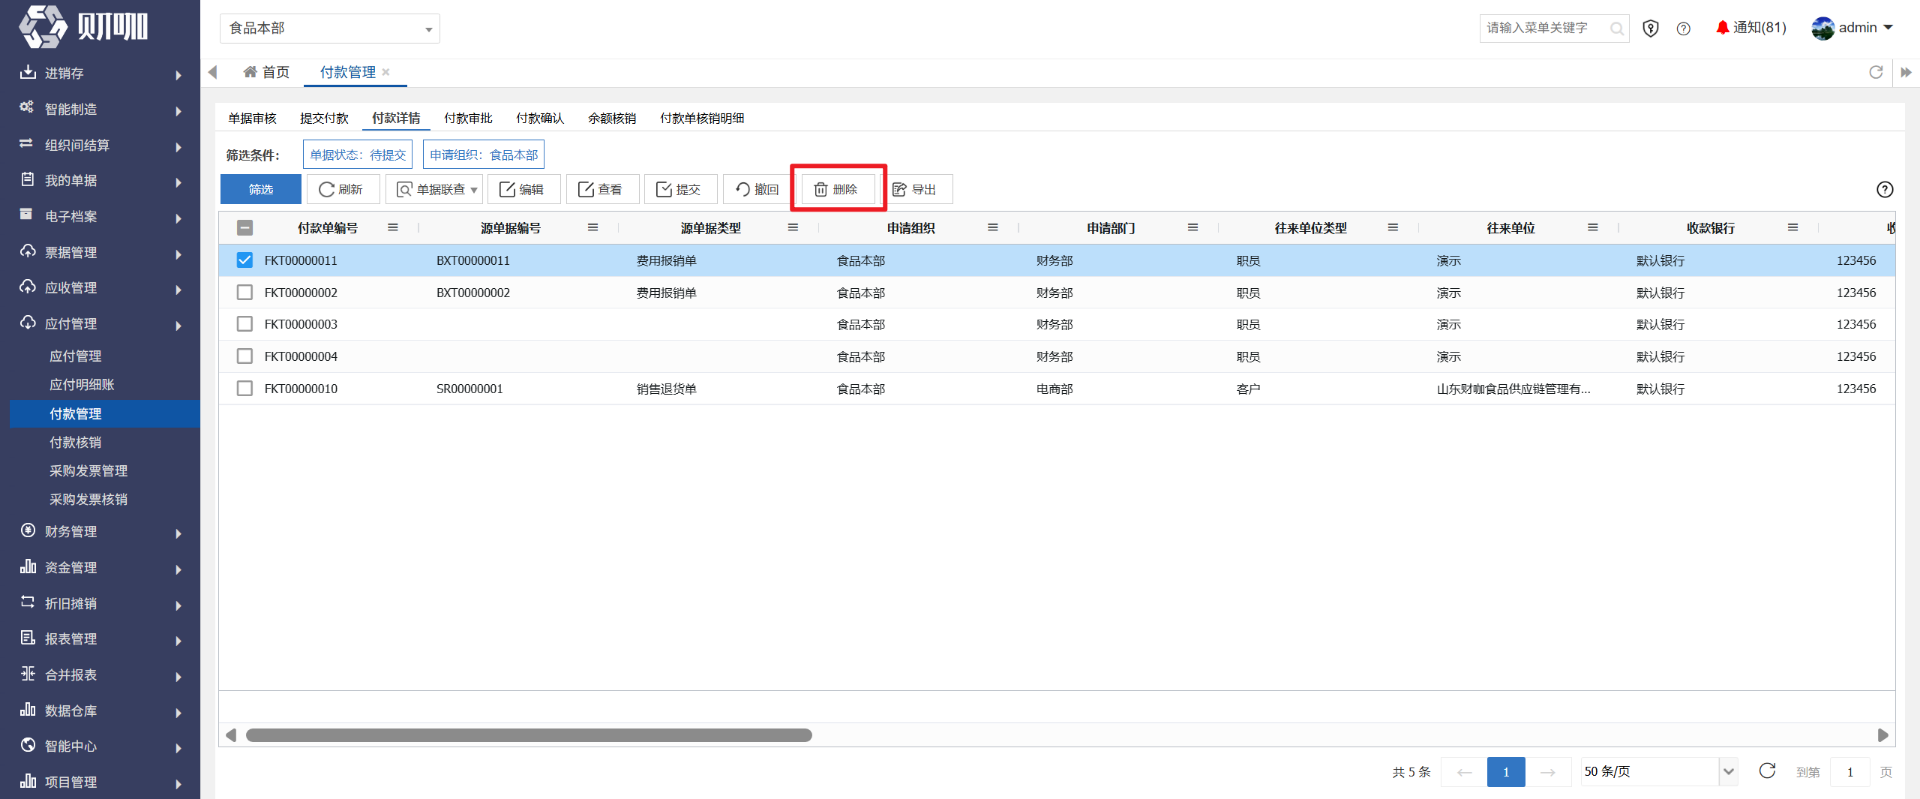Screen dimensions: 1920x799
Task: Open the 单据联查 dropdown button
Action: tap(434, 189)
